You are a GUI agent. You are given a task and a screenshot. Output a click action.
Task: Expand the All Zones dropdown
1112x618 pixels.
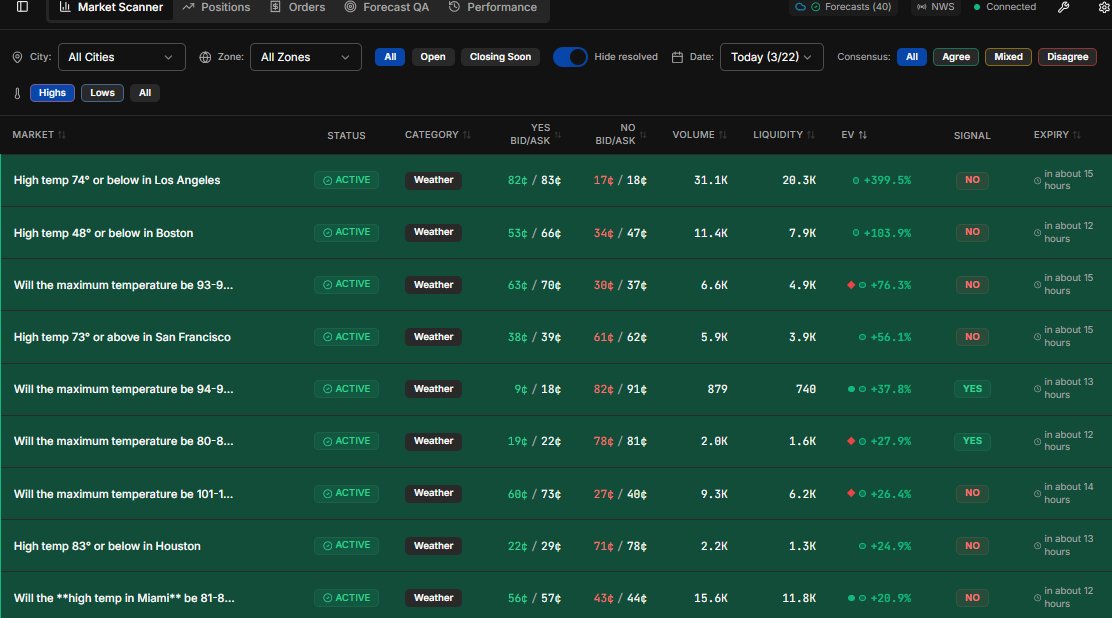(x=306, y=57)
